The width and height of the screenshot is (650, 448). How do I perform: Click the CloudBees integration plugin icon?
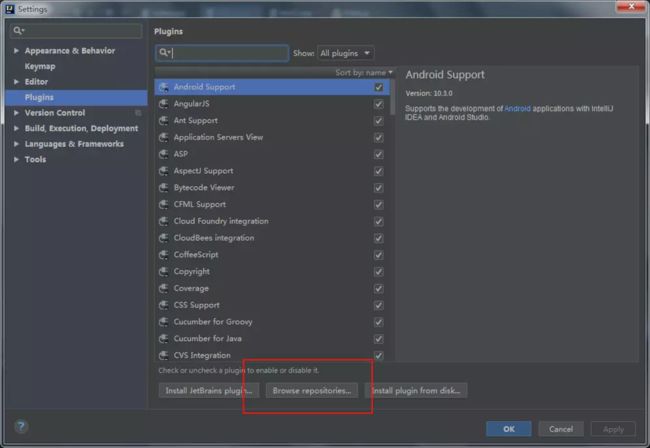tap(164, 238)
